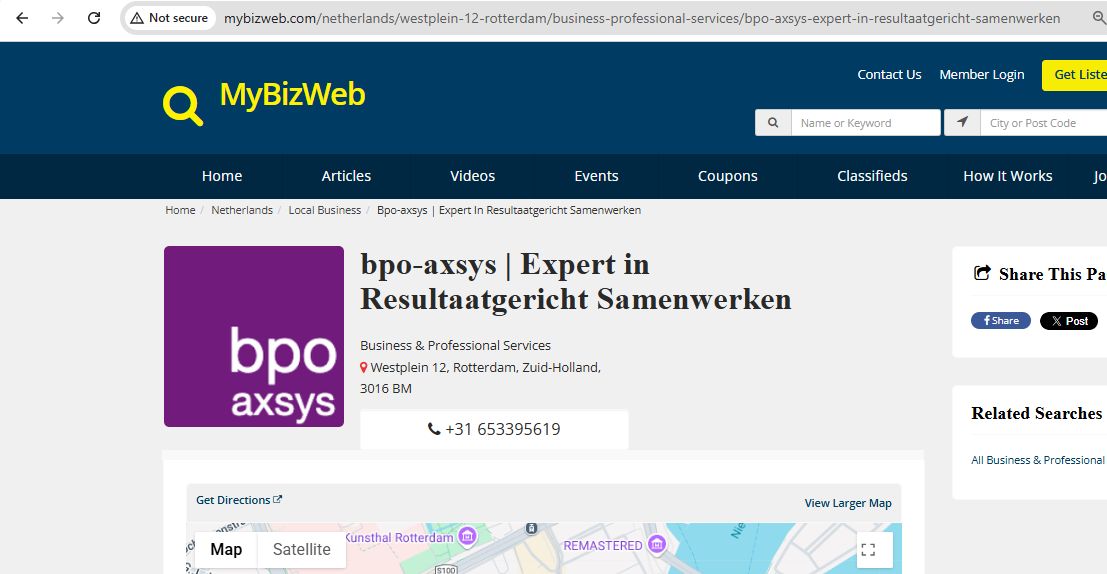This screenshot has height=574, width=1107.
Task: Focus the City or Post Code field
Action: pyautogui.click(x=1043, y=122)
